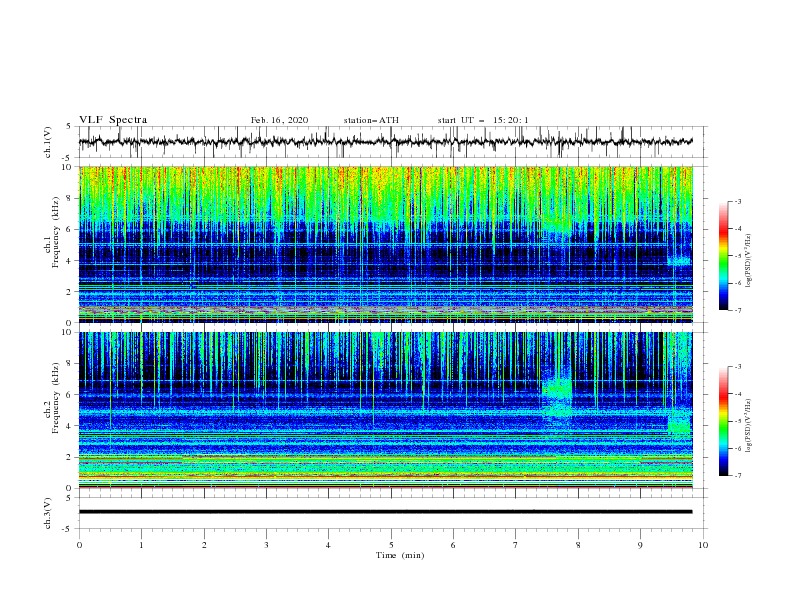Click the ch.1 spectrogram color bar
792x612 pixels.
tap(723, 256)
